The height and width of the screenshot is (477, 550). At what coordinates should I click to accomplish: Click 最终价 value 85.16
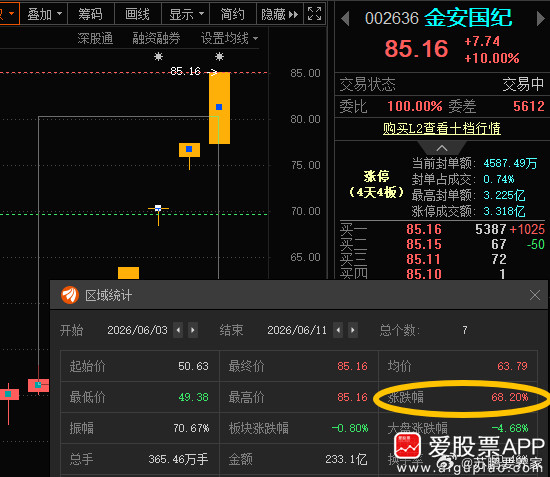(353, 366)
